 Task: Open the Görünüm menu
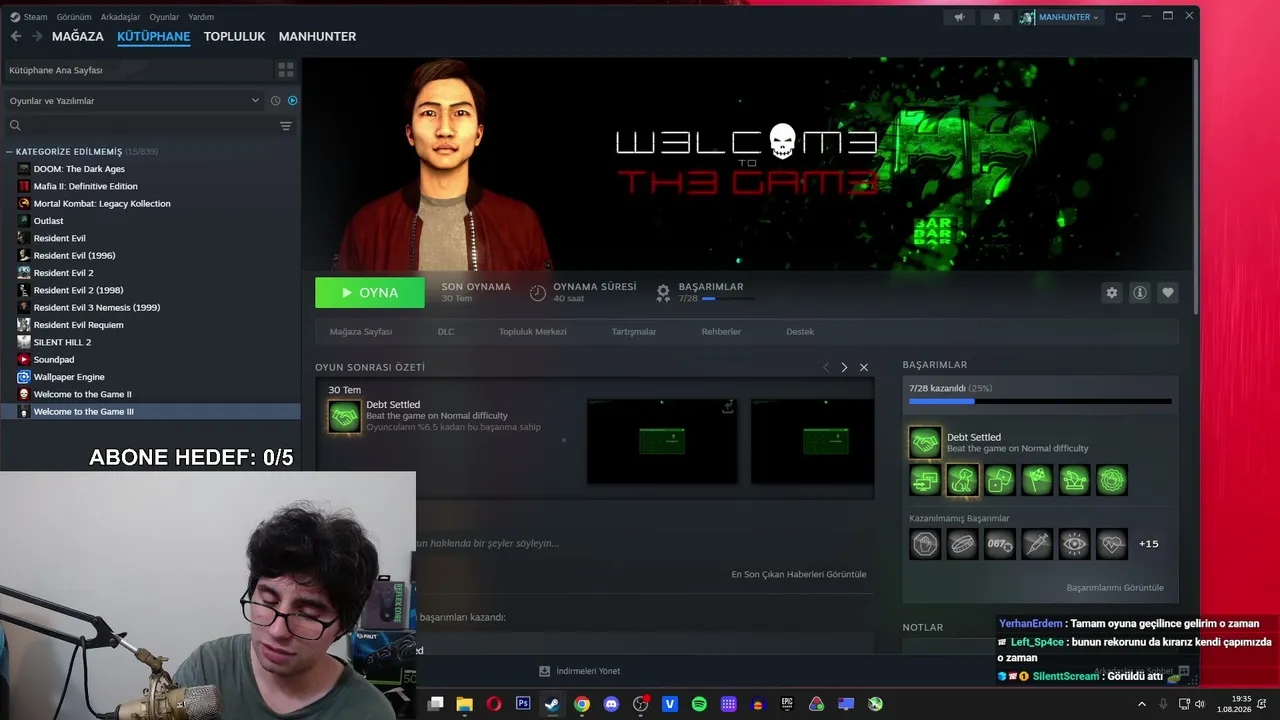[74, 17]
